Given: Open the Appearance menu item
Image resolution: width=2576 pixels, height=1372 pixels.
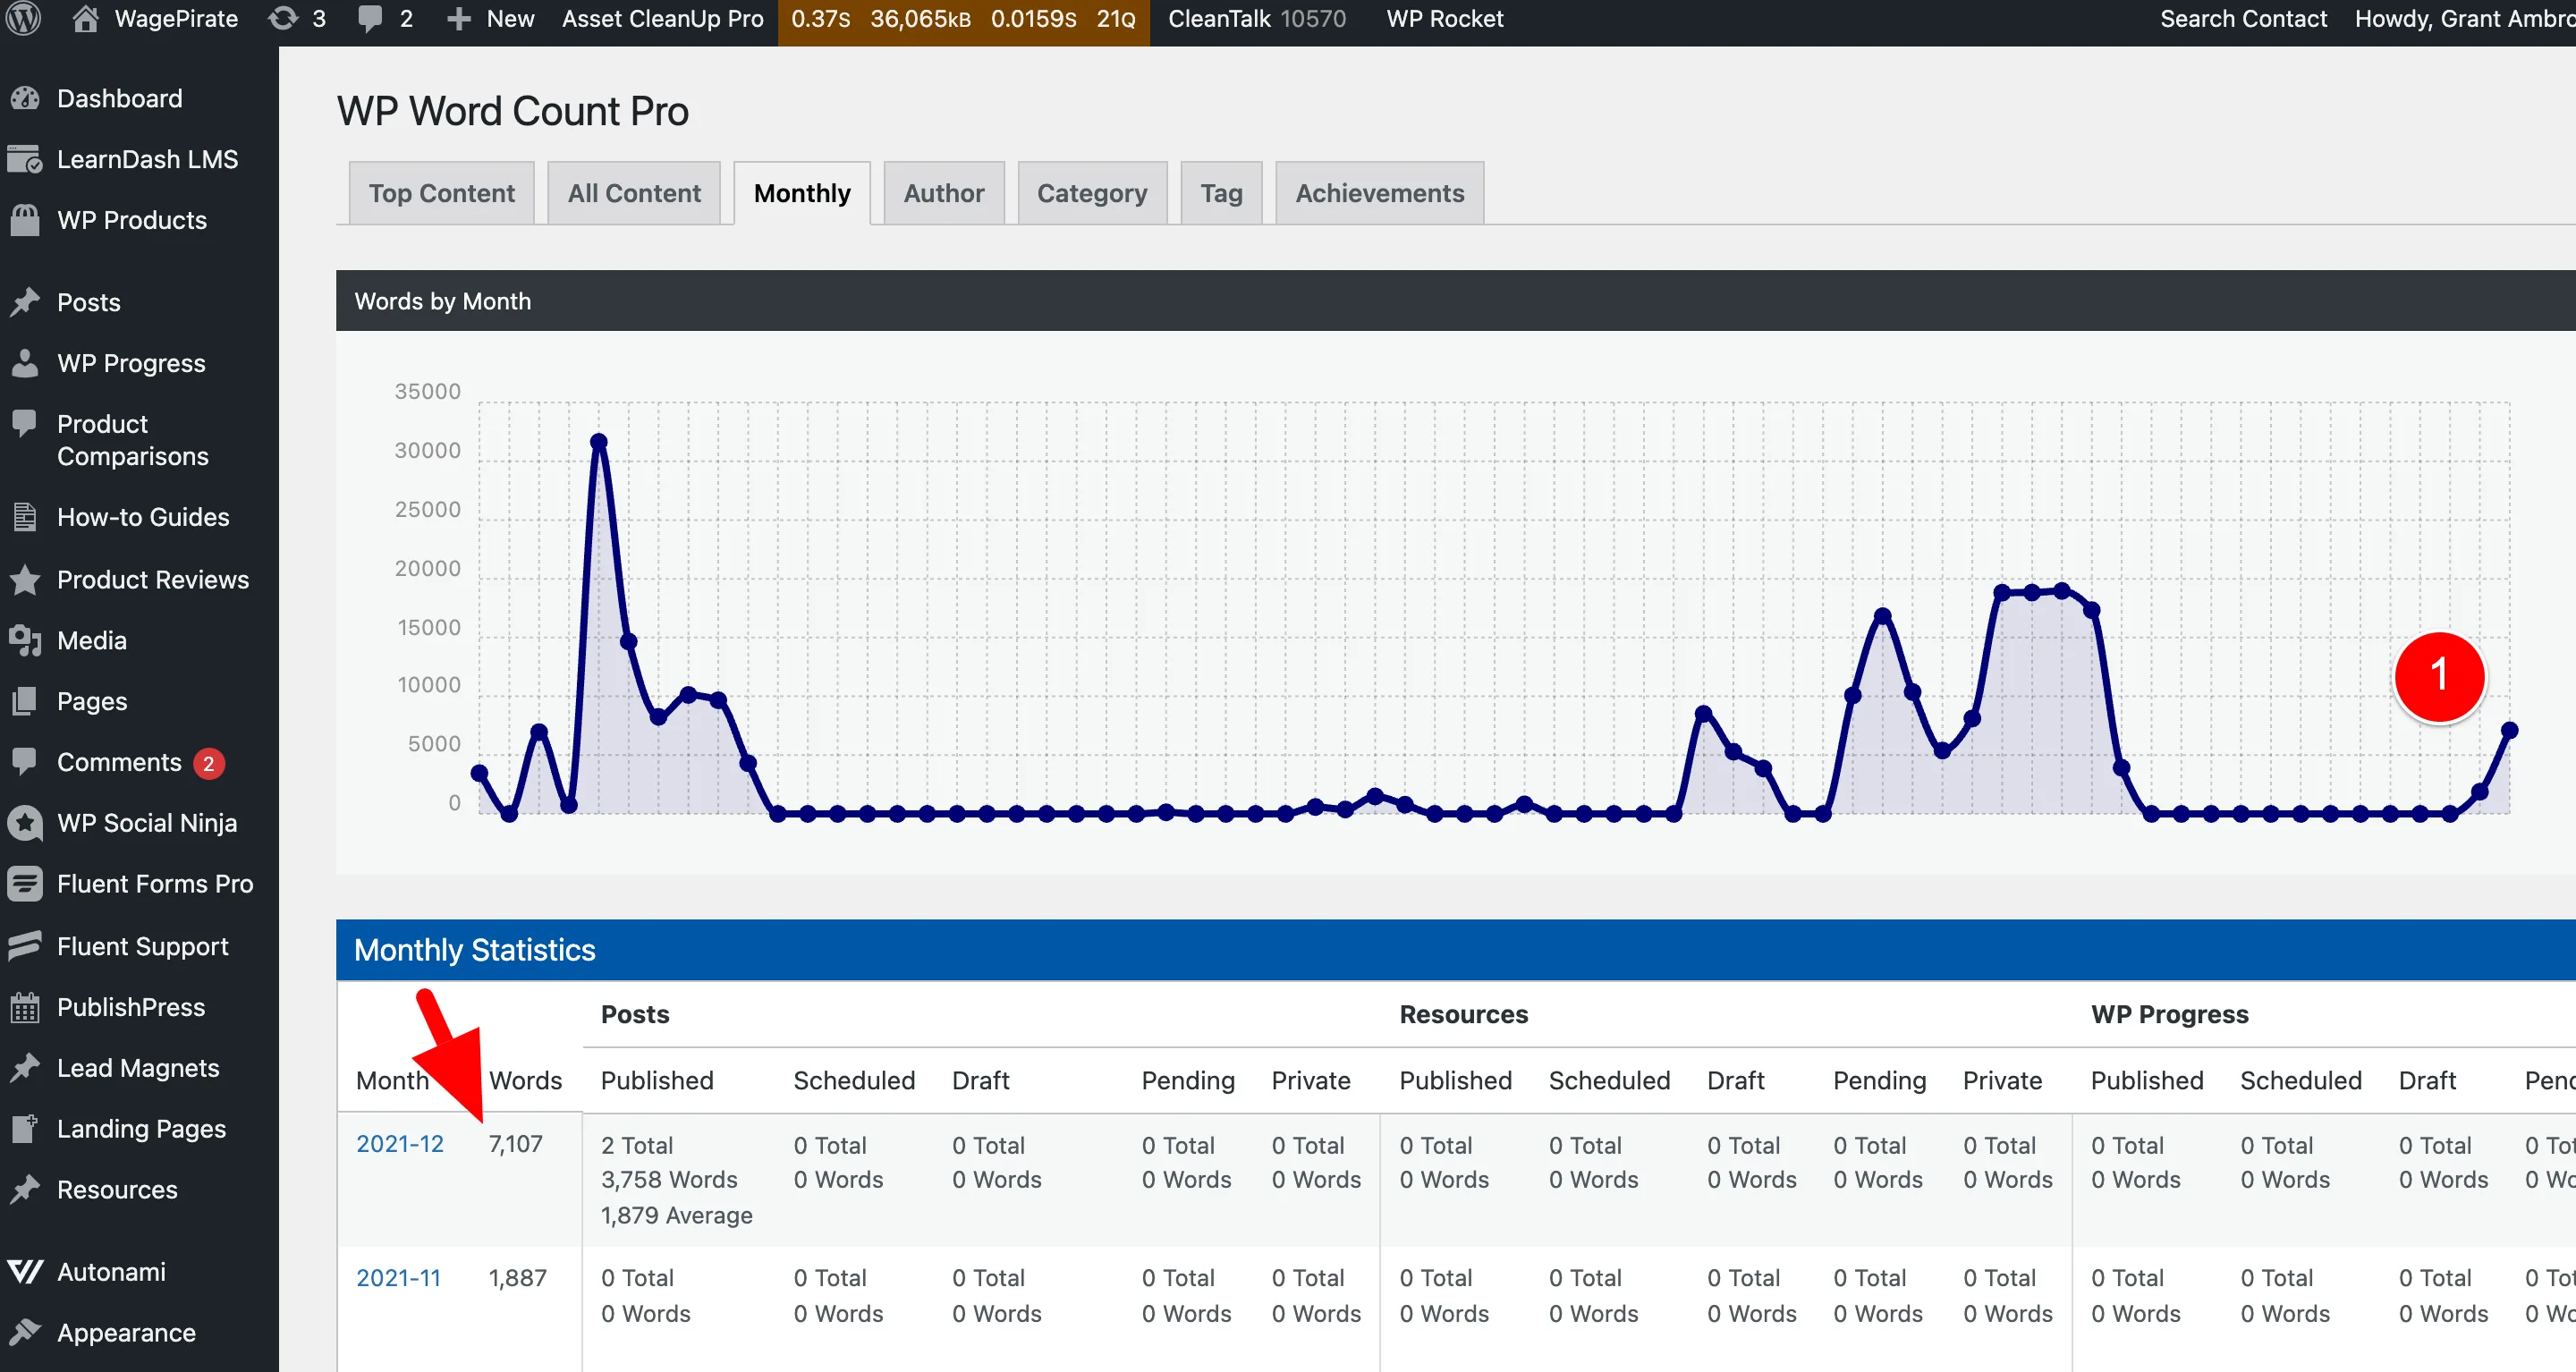Looking at the screenshot, I should point(126,1332).
